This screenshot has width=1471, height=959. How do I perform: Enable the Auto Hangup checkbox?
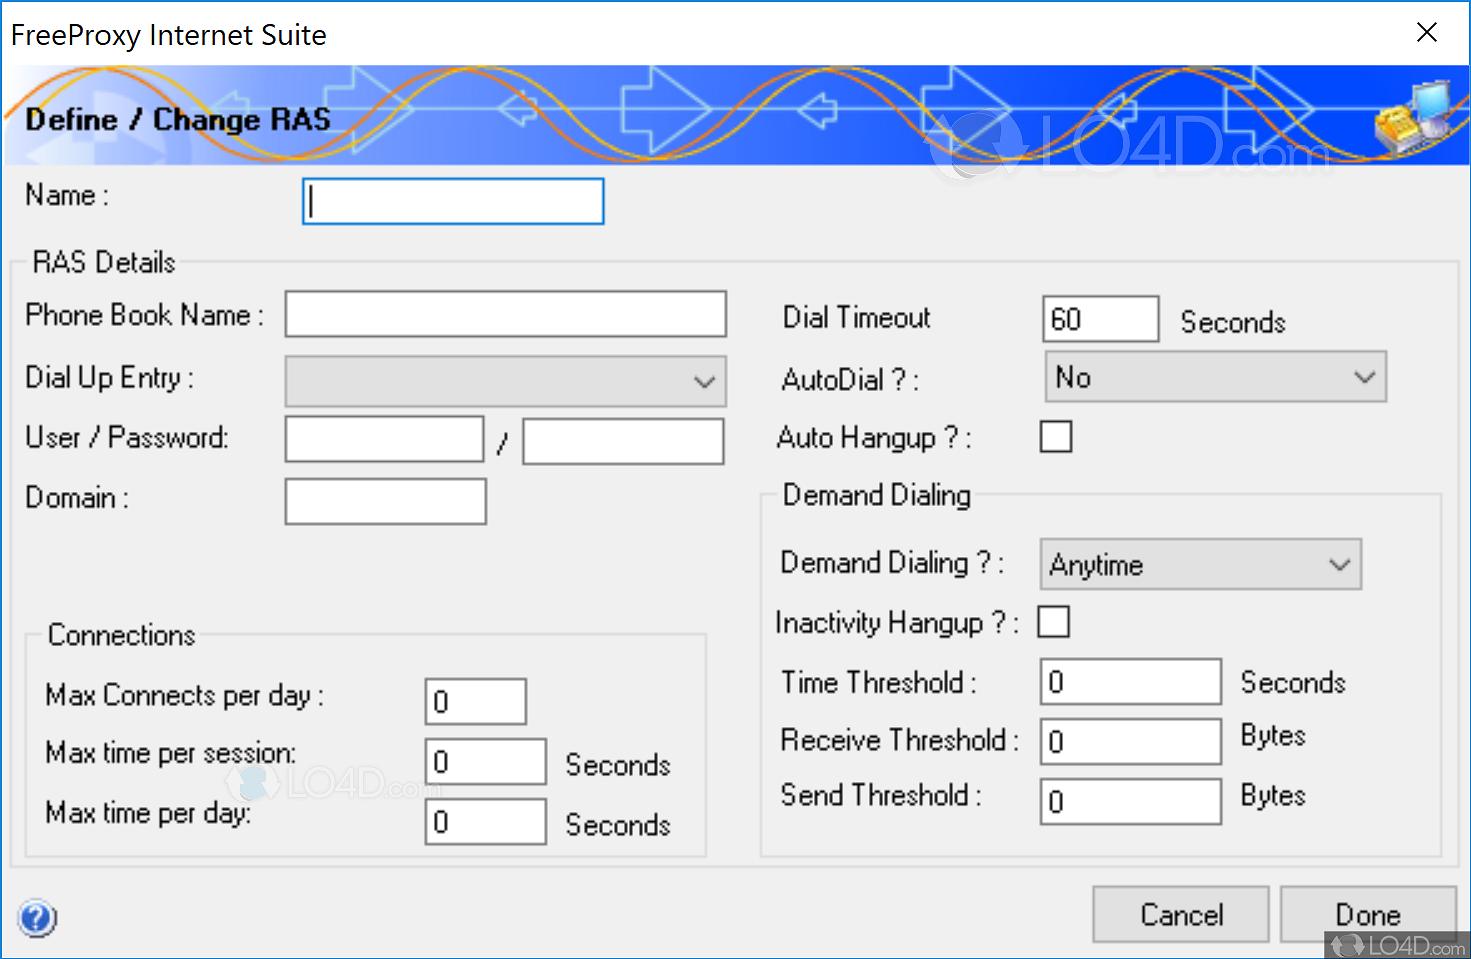(1056, 437)
